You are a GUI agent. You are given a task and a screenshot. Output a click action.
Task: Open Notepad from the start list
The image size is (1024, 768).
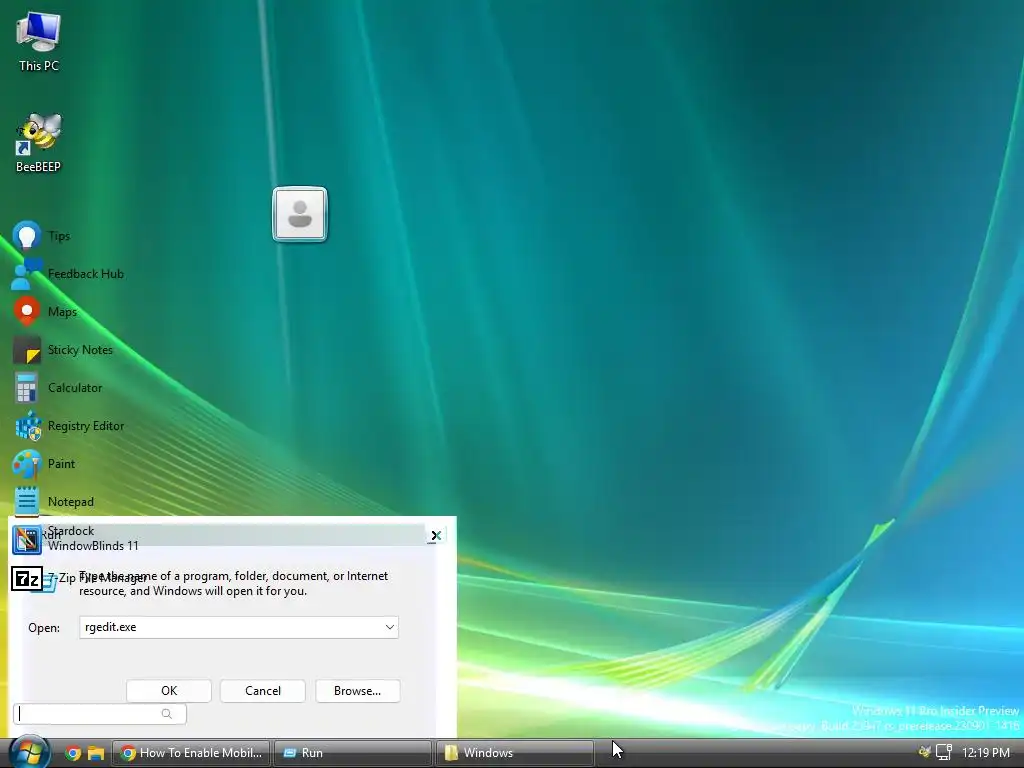tap(54, 502)
